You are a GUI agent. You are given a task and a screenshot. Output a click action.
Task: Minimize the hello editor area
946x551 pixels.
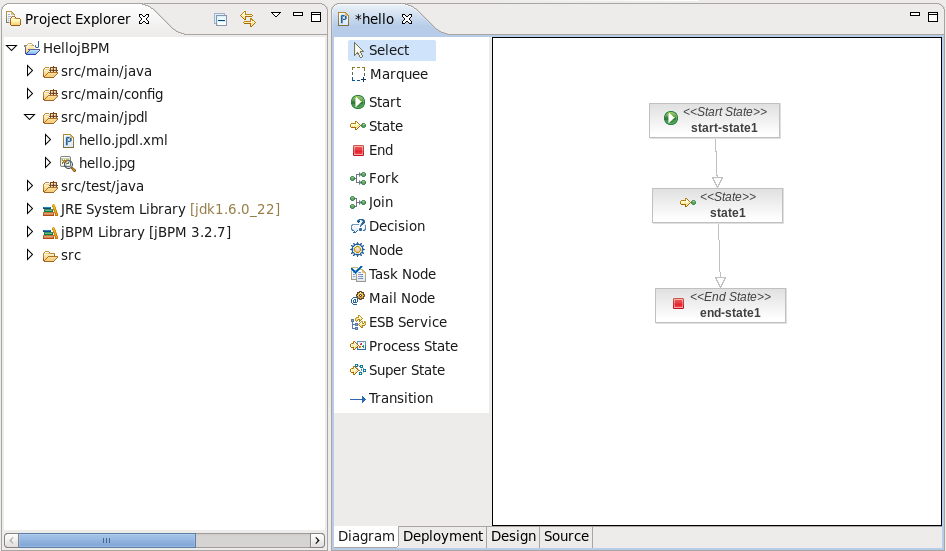pyautogui.click(x=915, y=14)
